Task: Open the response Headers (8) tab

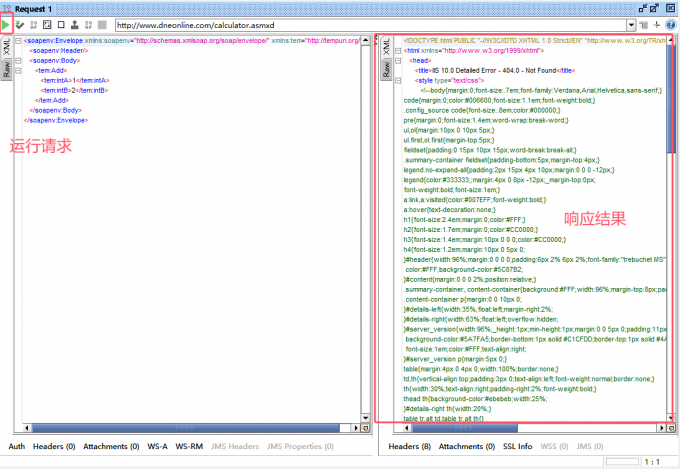Action: click(x=410, y=446)
